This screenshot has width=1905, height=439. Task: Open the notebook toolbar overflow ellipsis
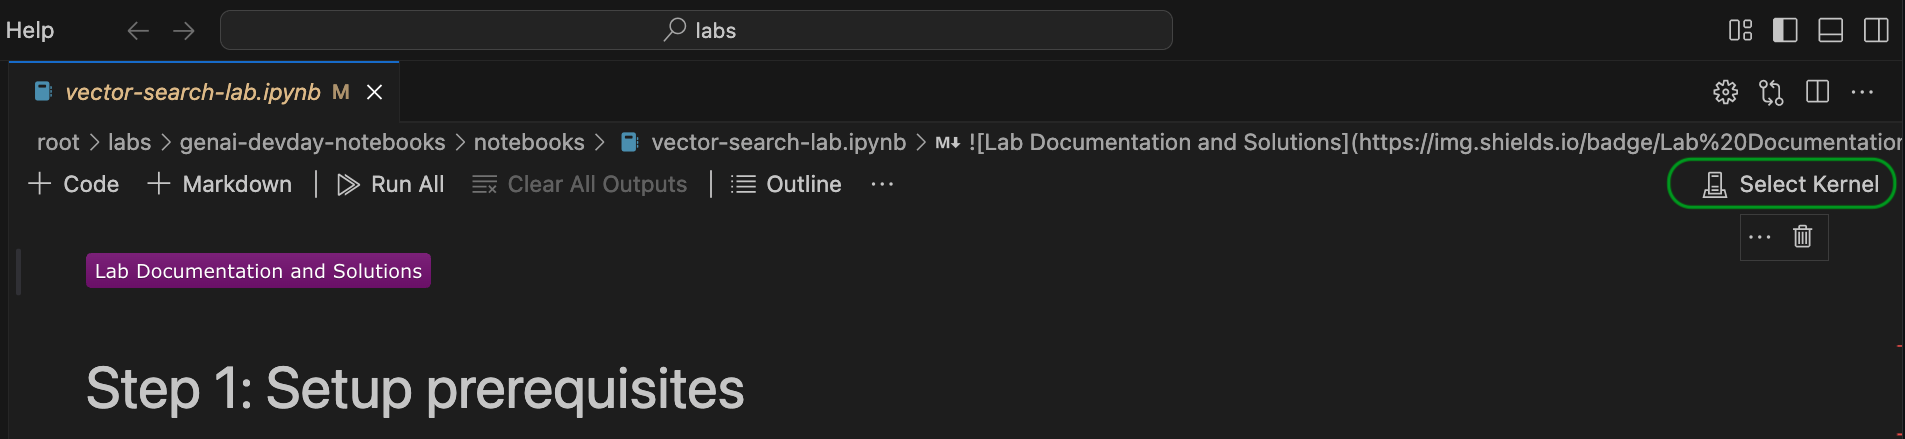tap(882, 184)
